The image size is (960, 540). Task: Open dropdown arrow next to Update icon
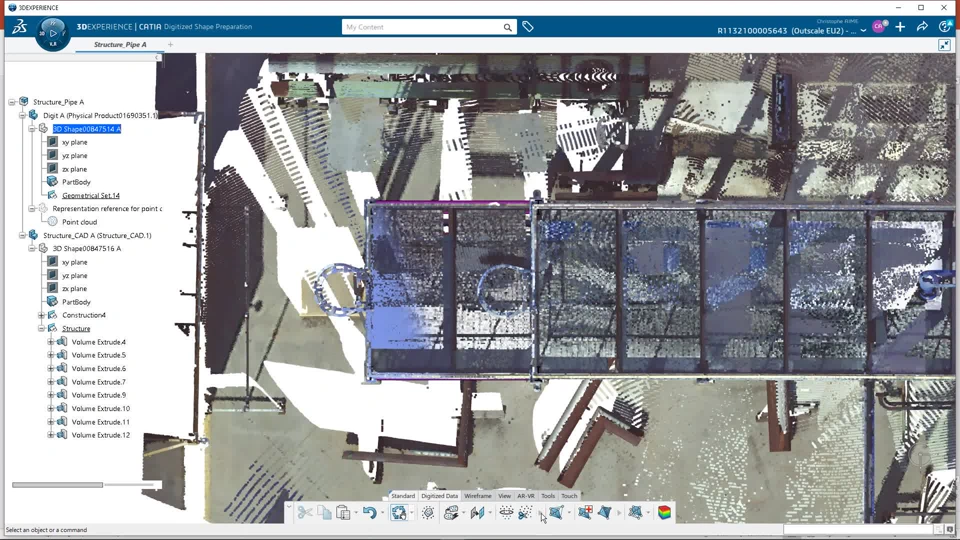[x=411, y=513]
